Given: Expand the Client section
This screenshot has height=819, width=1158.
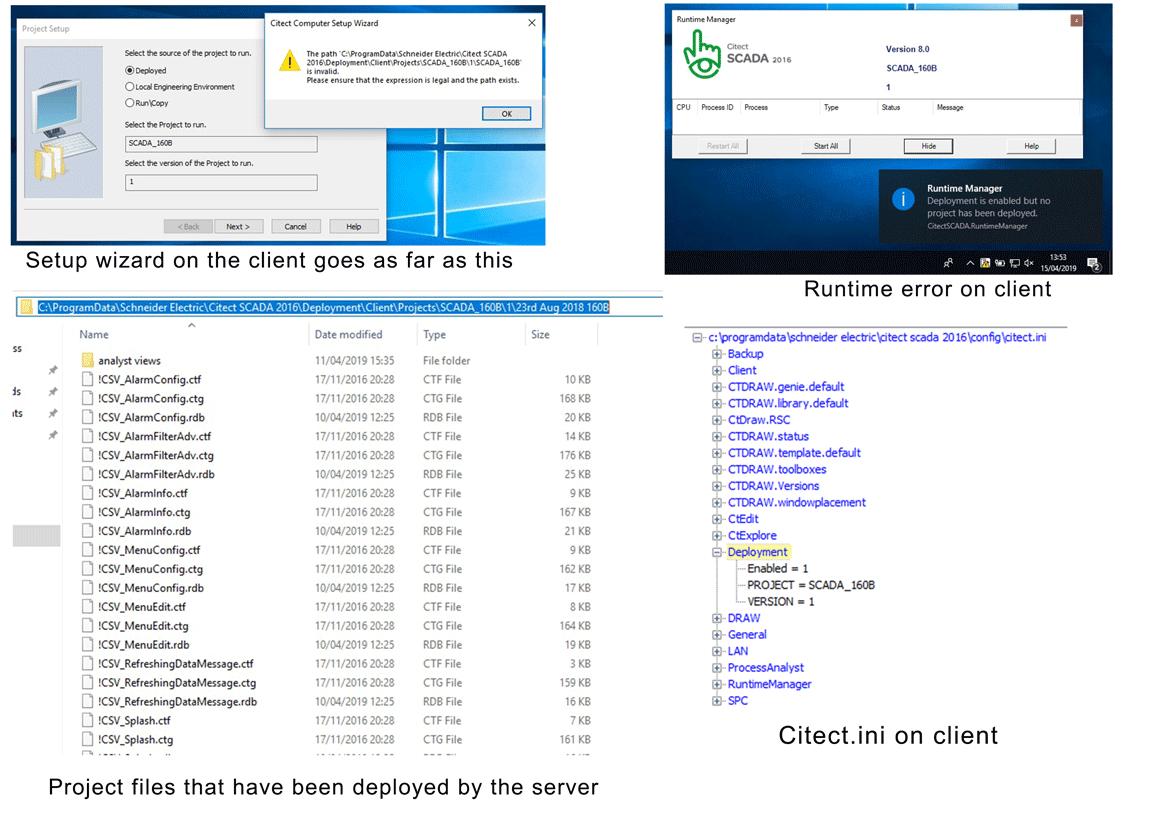Looking at the screenshot, I should pyautogui.click(x=716, y=371).
